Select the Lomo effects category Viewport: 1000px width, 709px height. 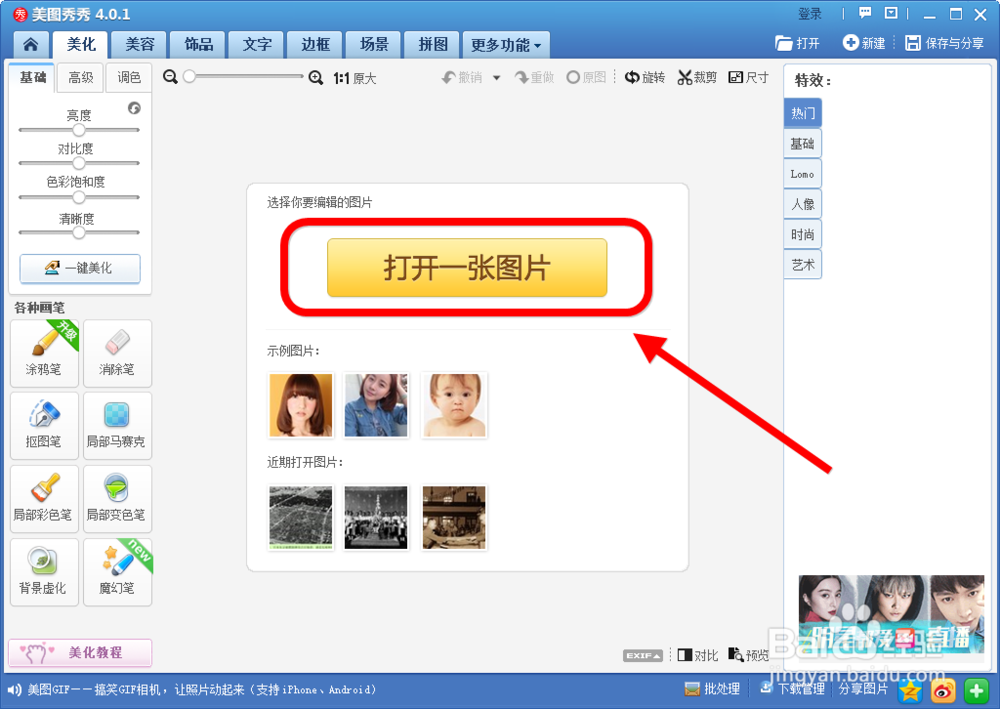tap(802, 174)
